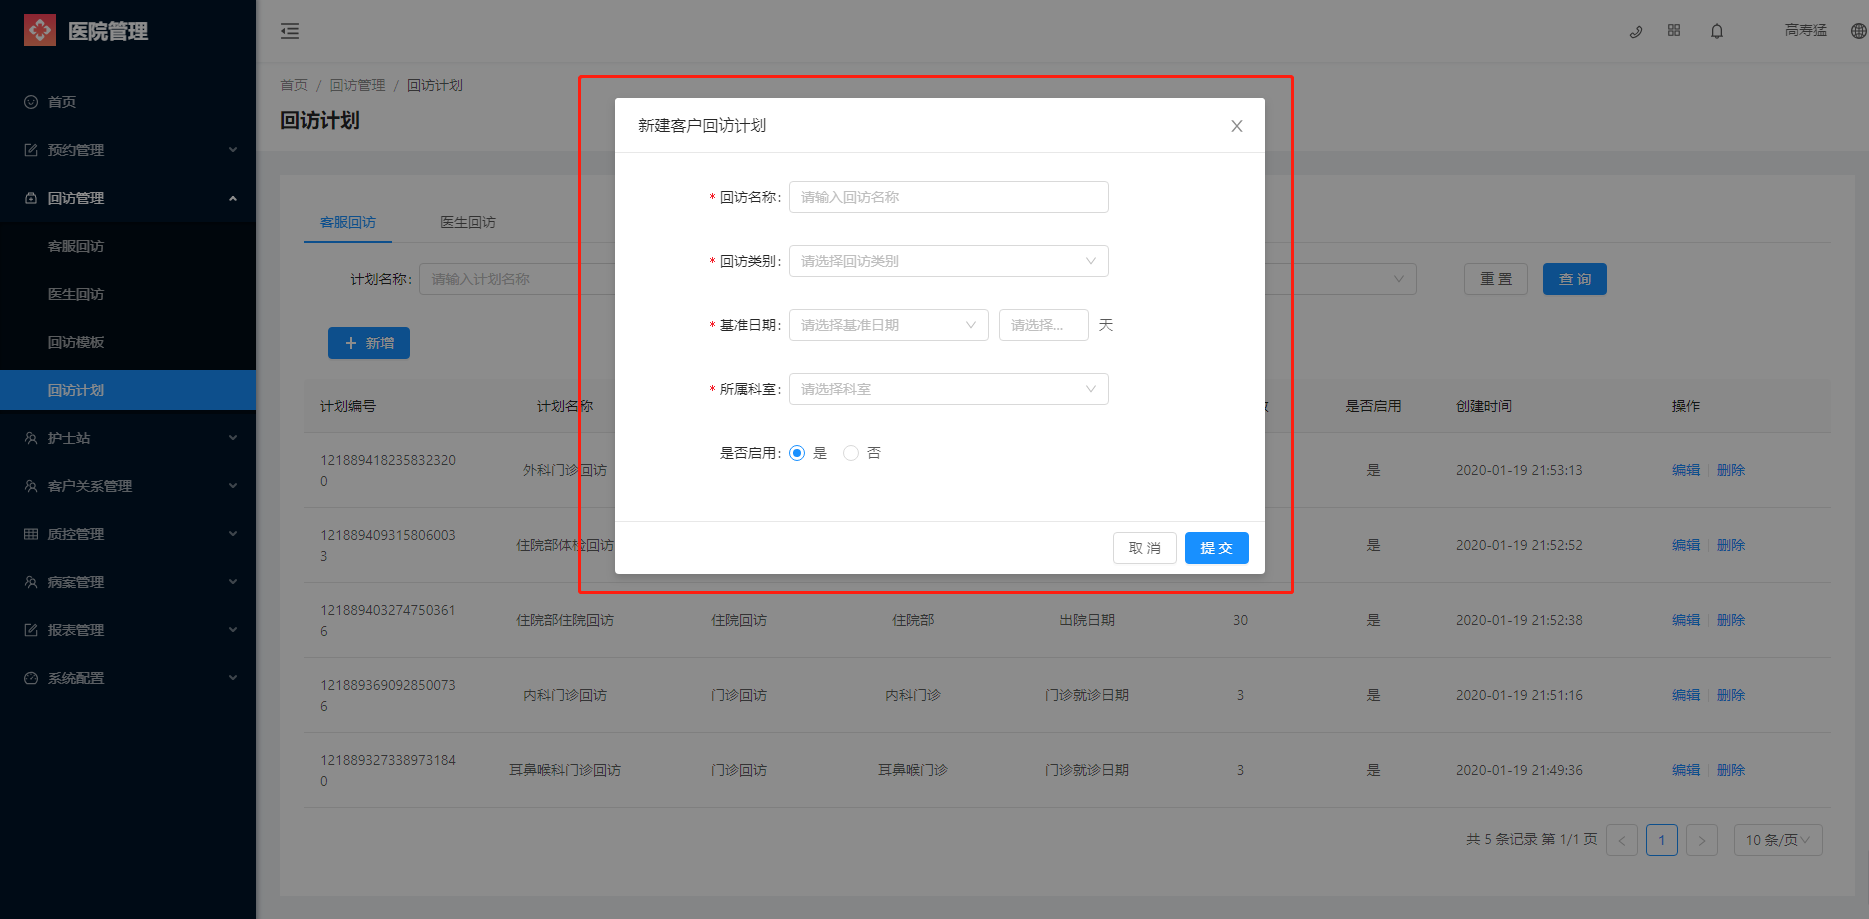This screenshot has width=1869, height=919.
Task: Click 删除 for 住院部住院回访 row
Action: pos(1731,620)
